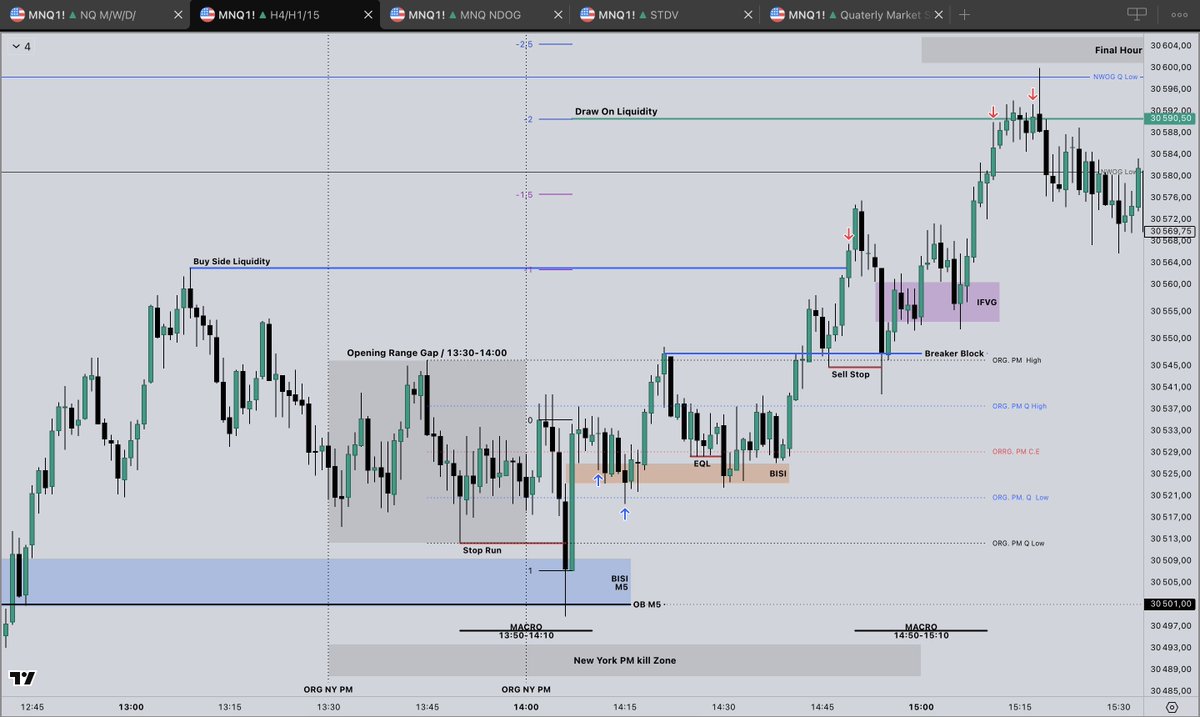Click the 15:00 time axis label
Screen dimensions: 1200x717
pyautogui.click(x=921, y=707)
